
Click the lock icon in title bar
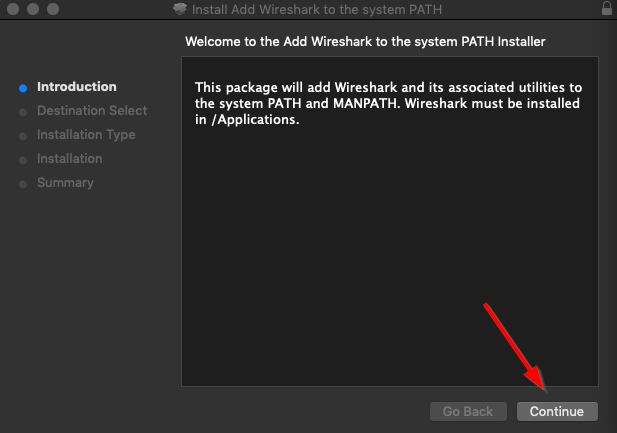tap(607, 9)
